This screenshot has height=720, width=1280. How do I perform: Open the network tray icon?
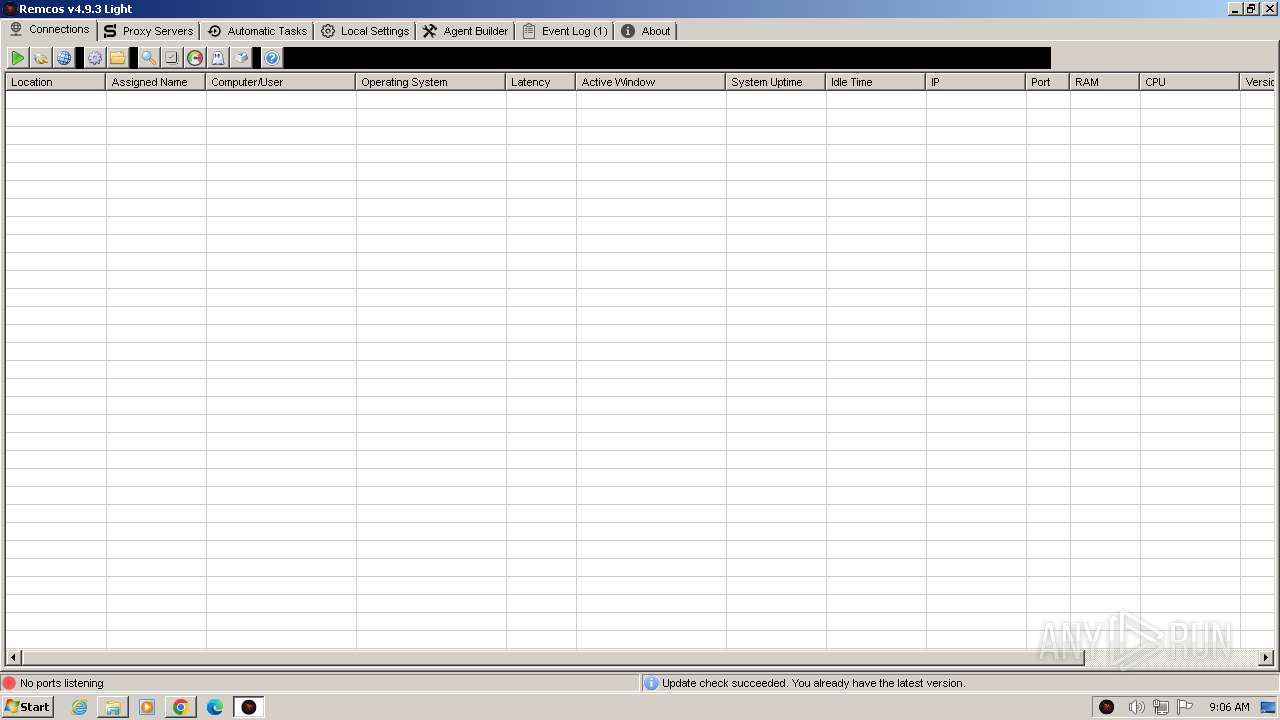click(x=1161, y=707)
